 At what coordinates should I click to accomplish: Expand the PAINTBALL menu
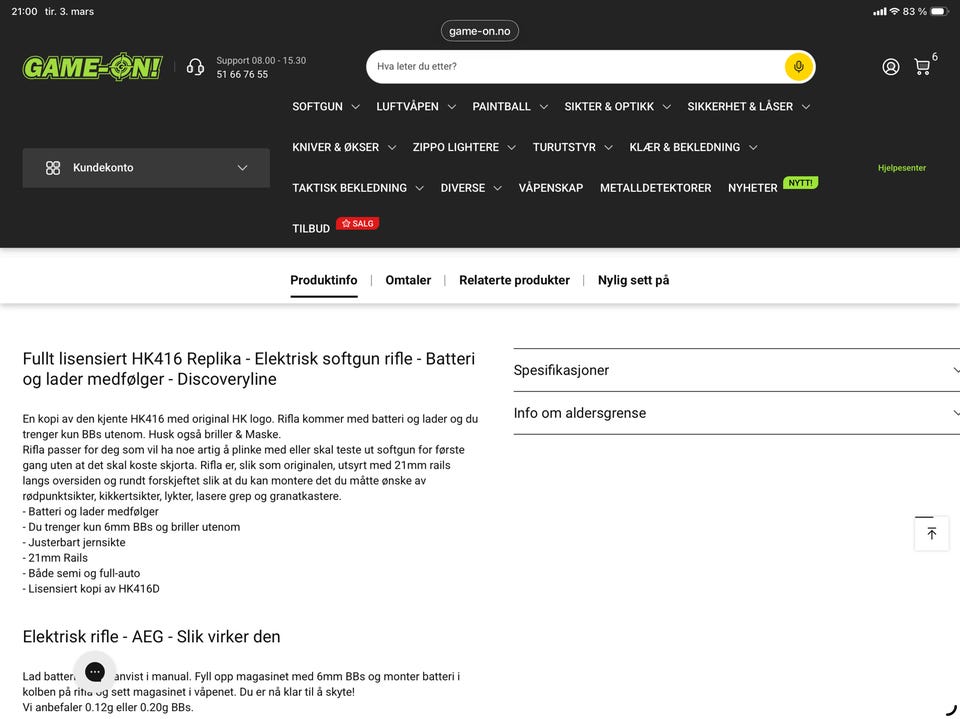pyautogui.click(x=509, y=107)
